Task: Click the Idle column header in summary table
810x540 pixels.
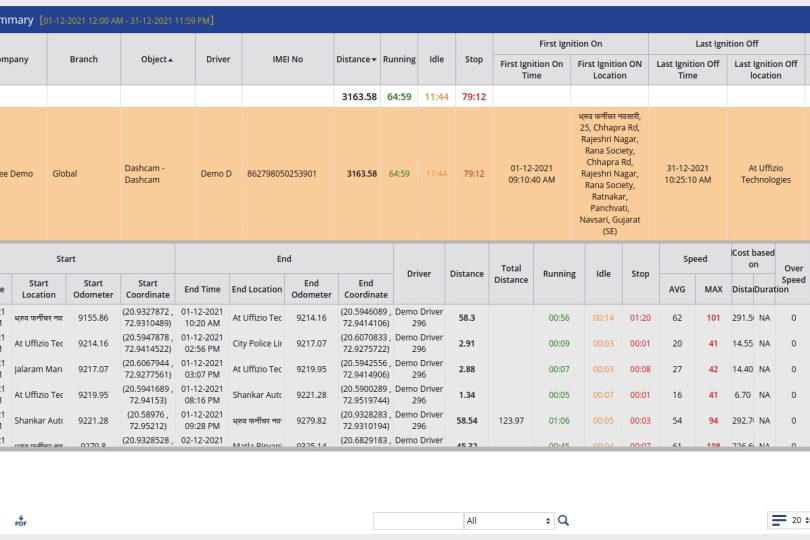Action: 436,59
